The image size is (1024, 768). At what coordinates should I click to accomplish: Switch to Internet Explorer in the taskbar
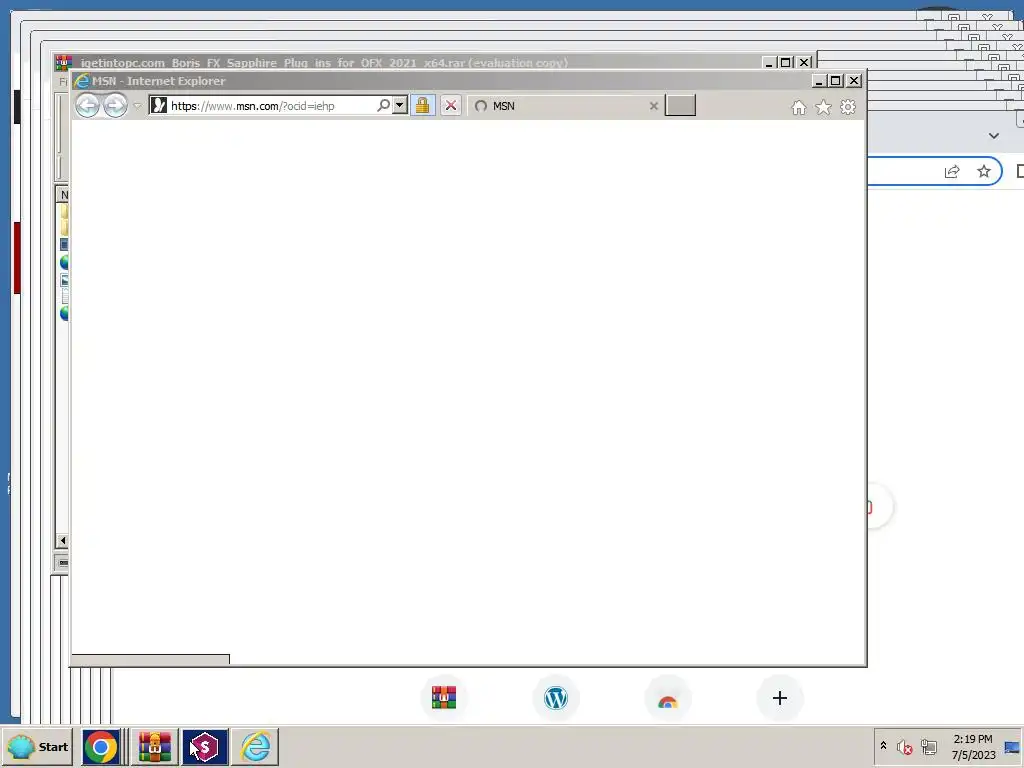pos(255,746)
